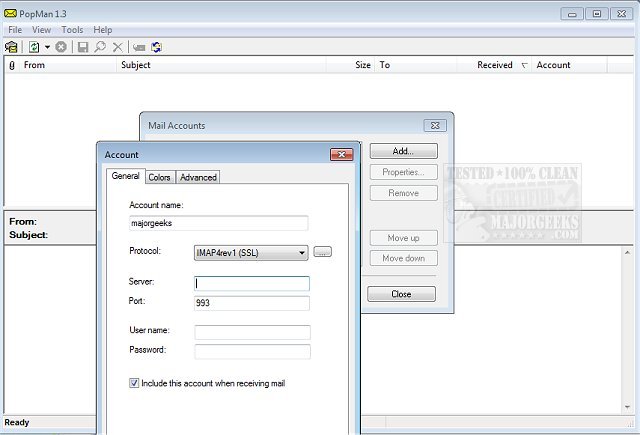Click the magnifier preview toolbar icon
Screen dimensions: 640x435
coord(100,47)
